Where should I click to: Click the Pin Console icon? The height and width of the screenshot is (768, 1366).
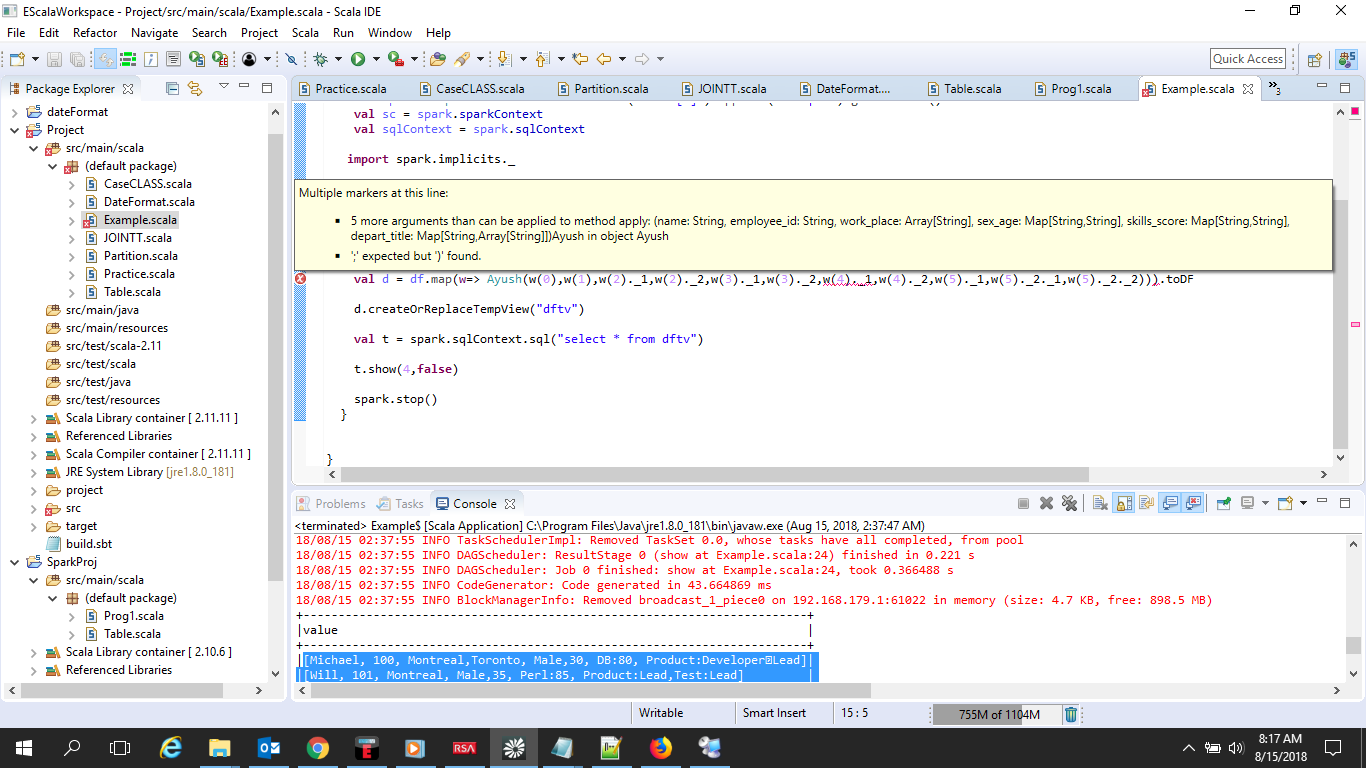click(x=1223, y=504)
